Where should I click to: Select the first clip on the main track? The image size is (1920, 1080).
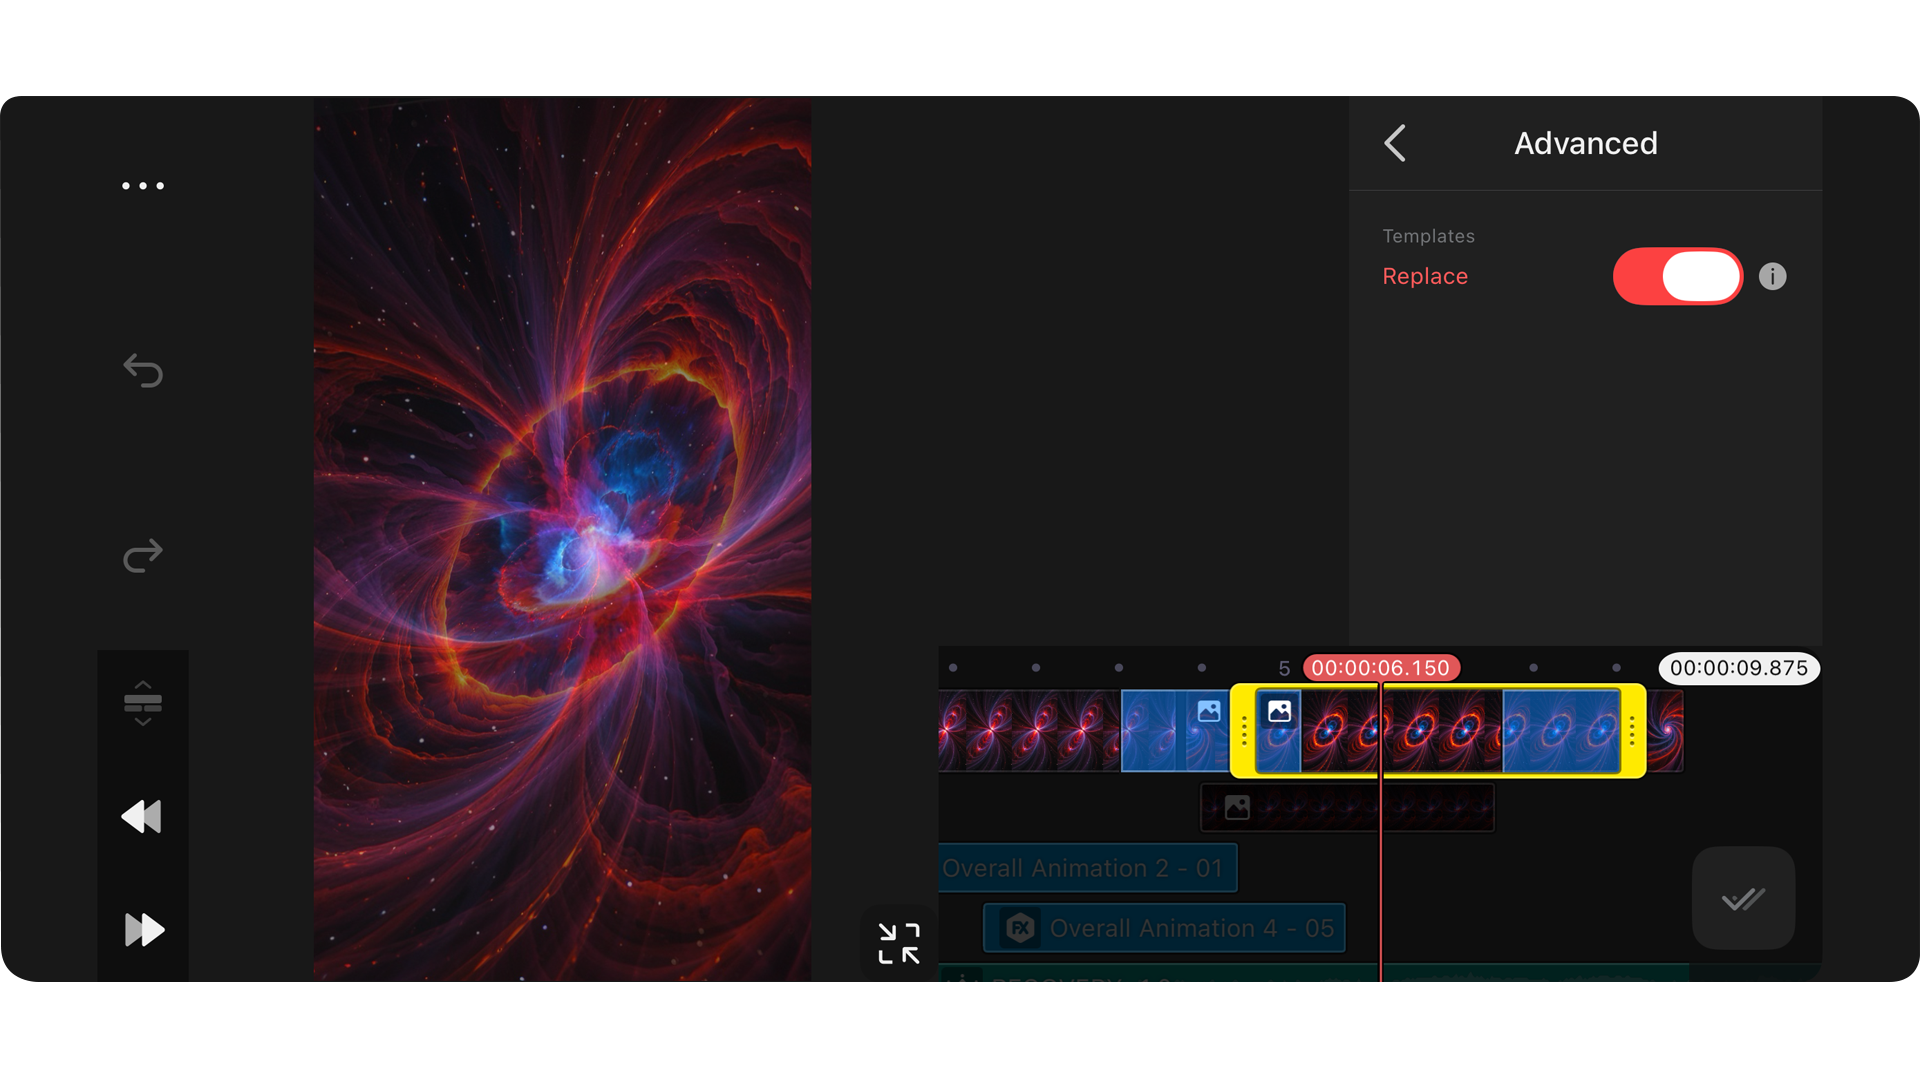(1029, 731)
